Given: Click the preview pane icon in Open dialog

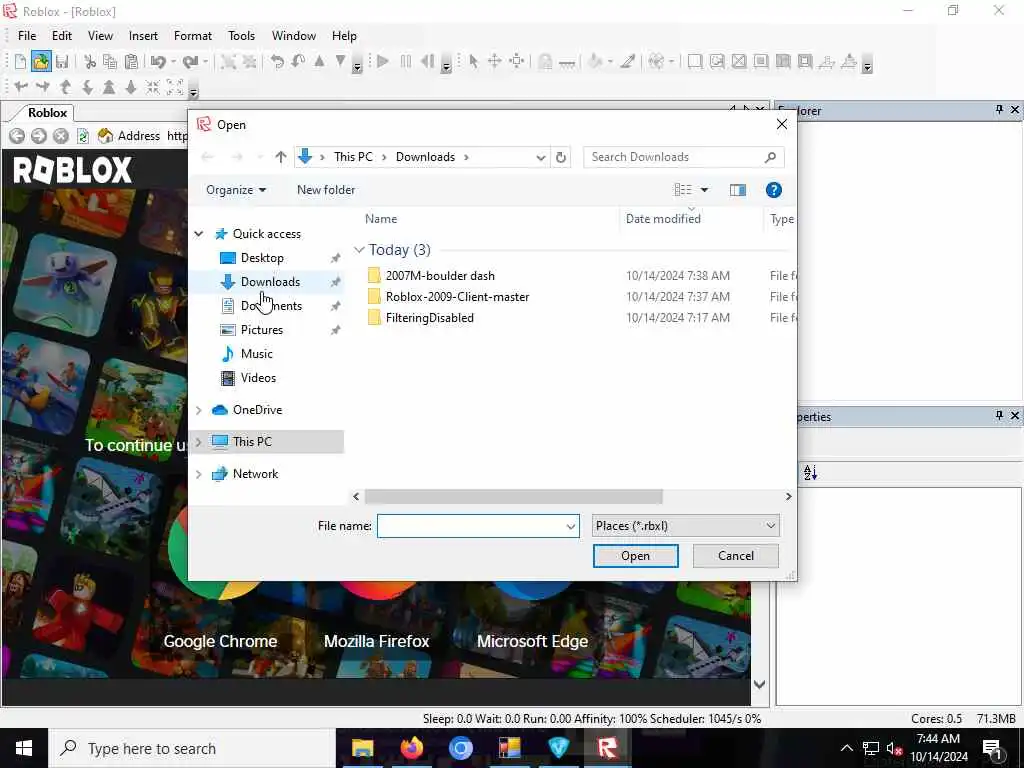Looking at the screenshot, I should 738,190.
